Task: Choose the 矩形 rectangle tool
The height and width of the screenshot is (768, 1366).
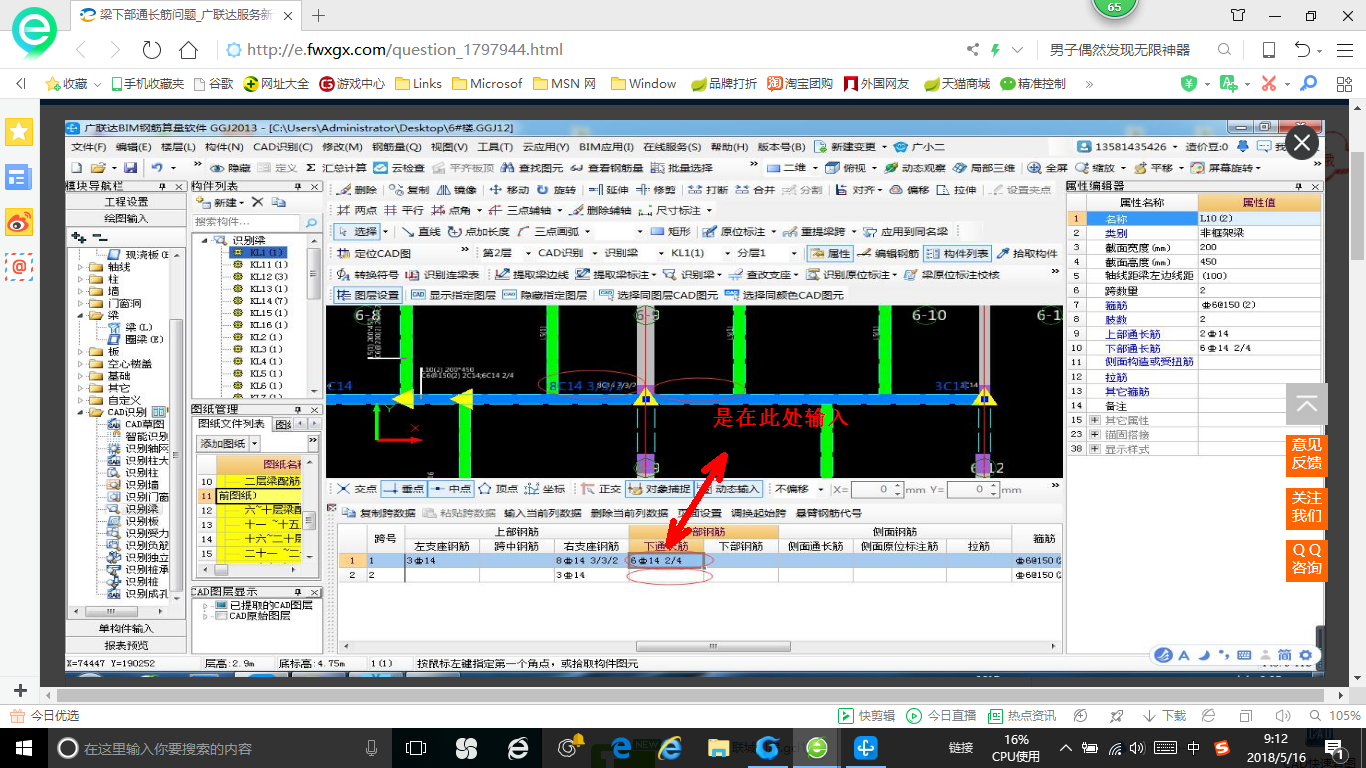Action: pyautogui.click(x=670, y=231)
